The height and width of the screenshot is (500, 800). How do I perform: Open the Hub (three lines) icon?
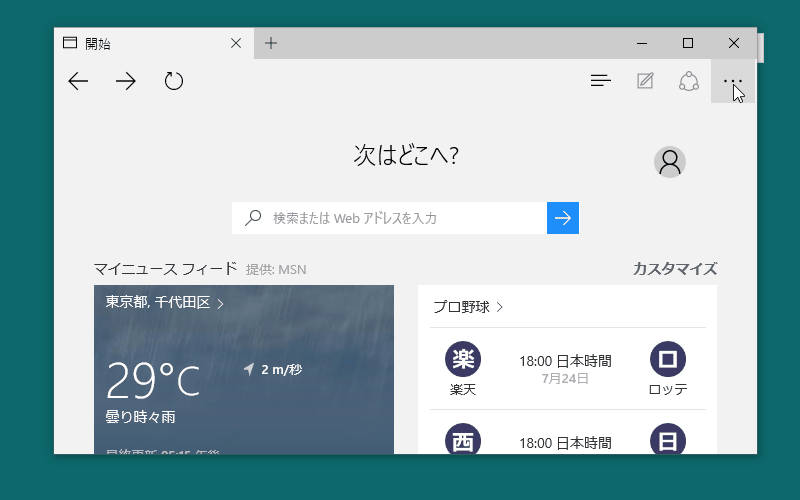pos(601,81)
